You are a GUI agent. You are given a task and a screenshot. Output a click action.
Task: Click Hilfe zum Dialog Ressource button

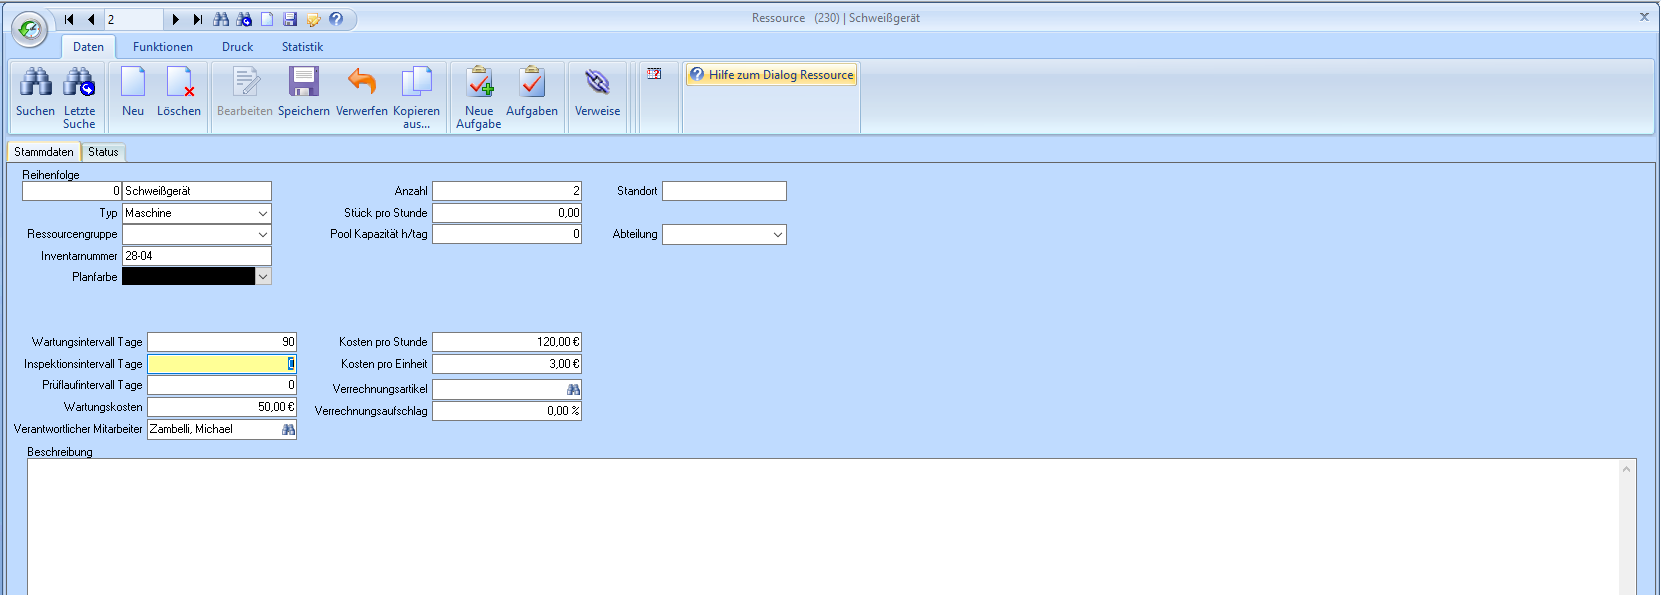point(771,75)
